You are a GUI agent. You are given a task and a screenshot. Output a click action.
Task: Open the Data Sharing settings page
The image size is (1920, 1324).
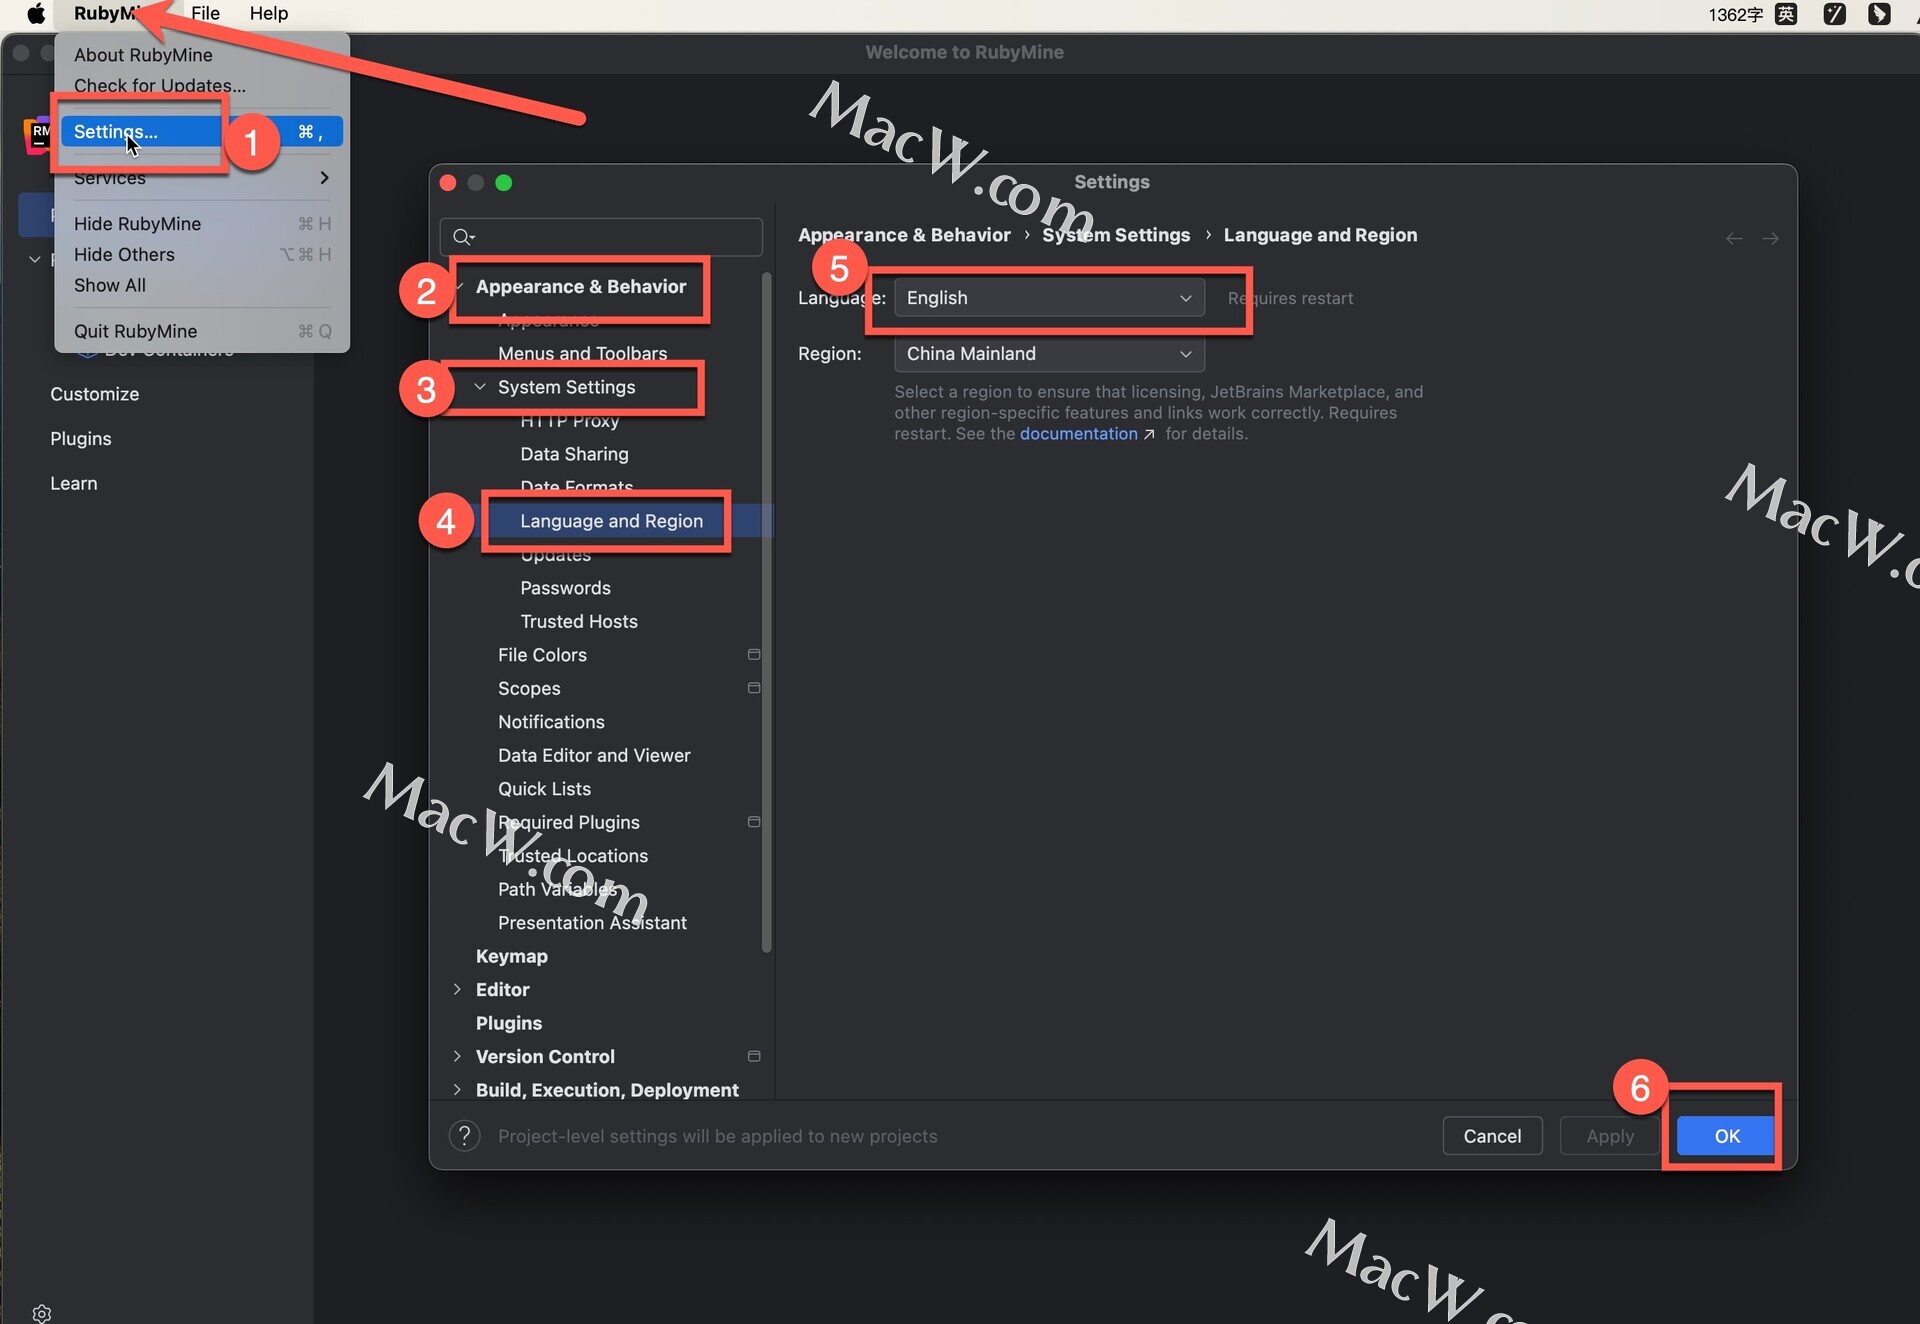point(574,454)
